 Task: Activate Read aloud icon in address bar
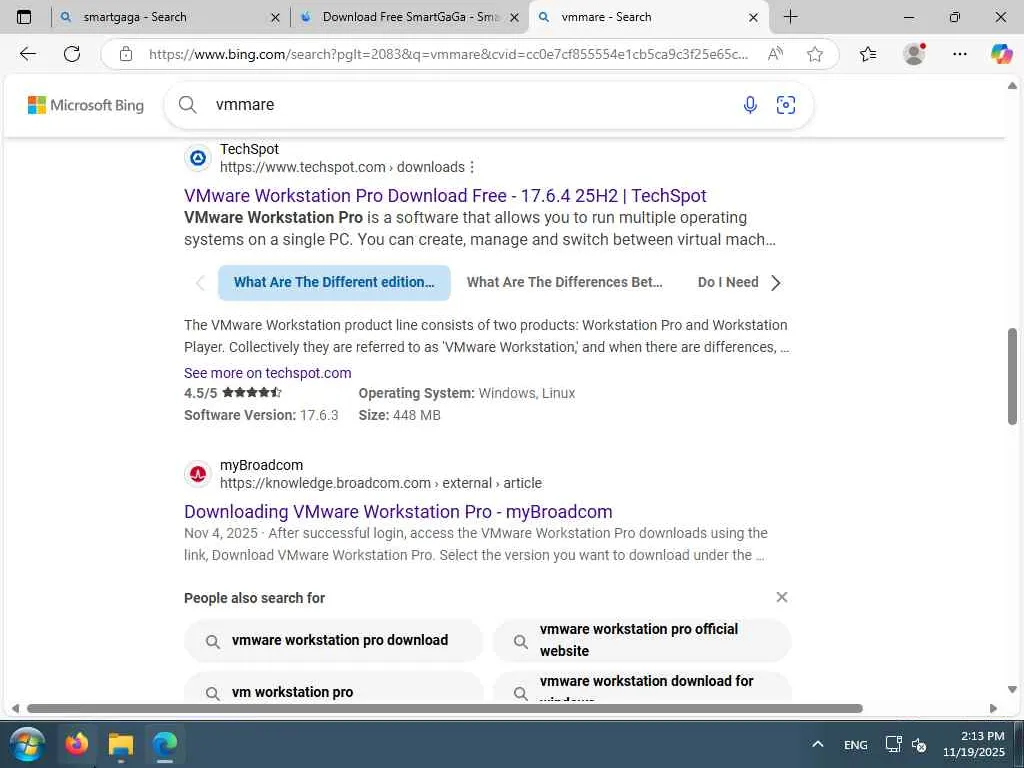(x=775, y=54)
